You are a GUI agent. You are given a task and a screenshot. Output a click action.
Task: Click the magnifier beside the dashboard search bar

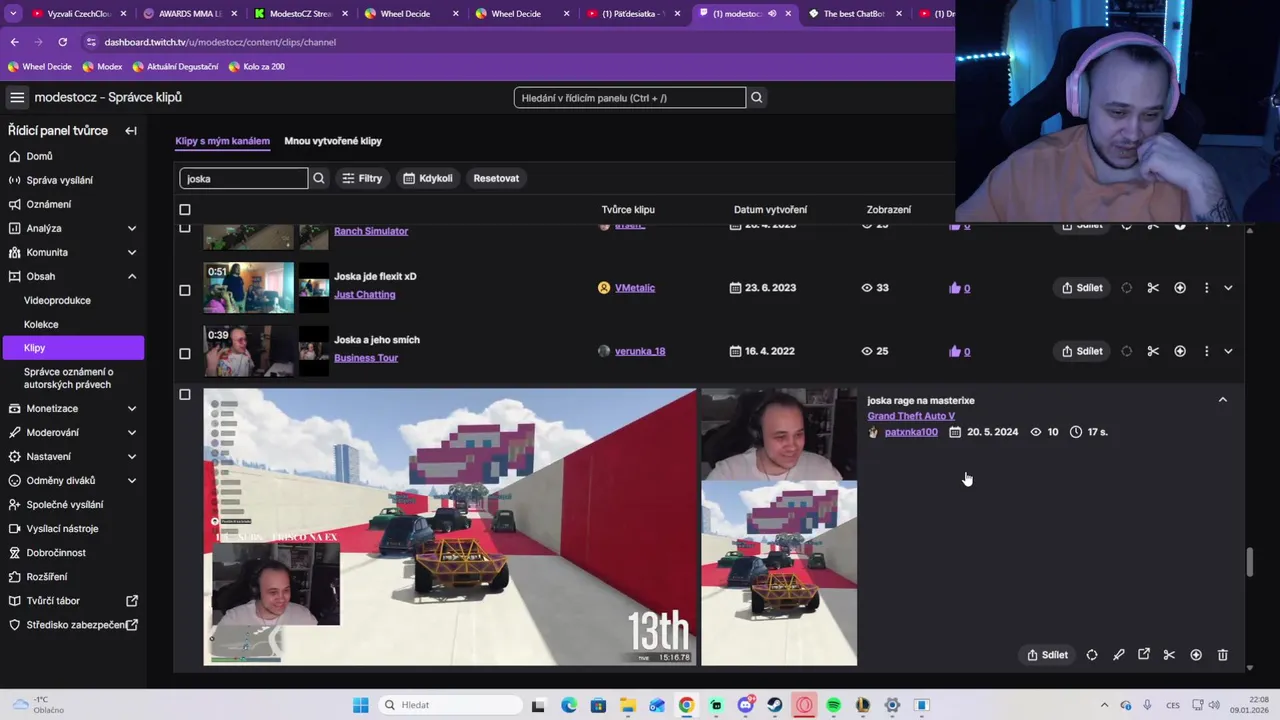point(757,98)
